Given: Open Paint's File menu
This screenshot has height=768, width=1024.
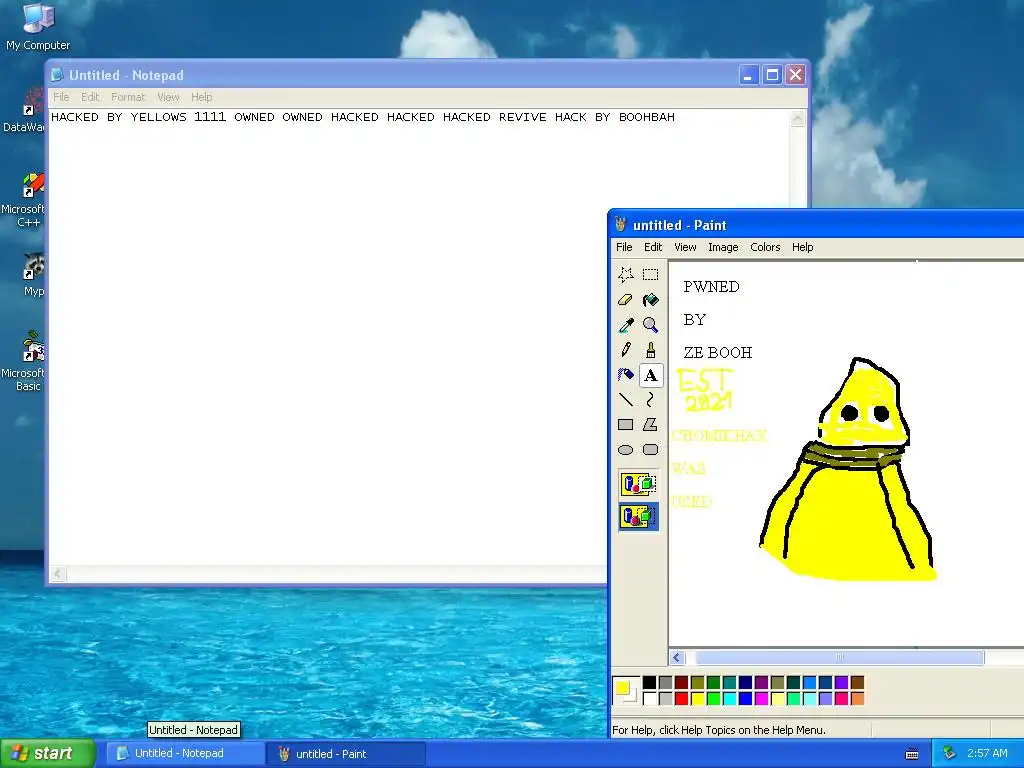Looking at the screenshot, I should [624, 247].
